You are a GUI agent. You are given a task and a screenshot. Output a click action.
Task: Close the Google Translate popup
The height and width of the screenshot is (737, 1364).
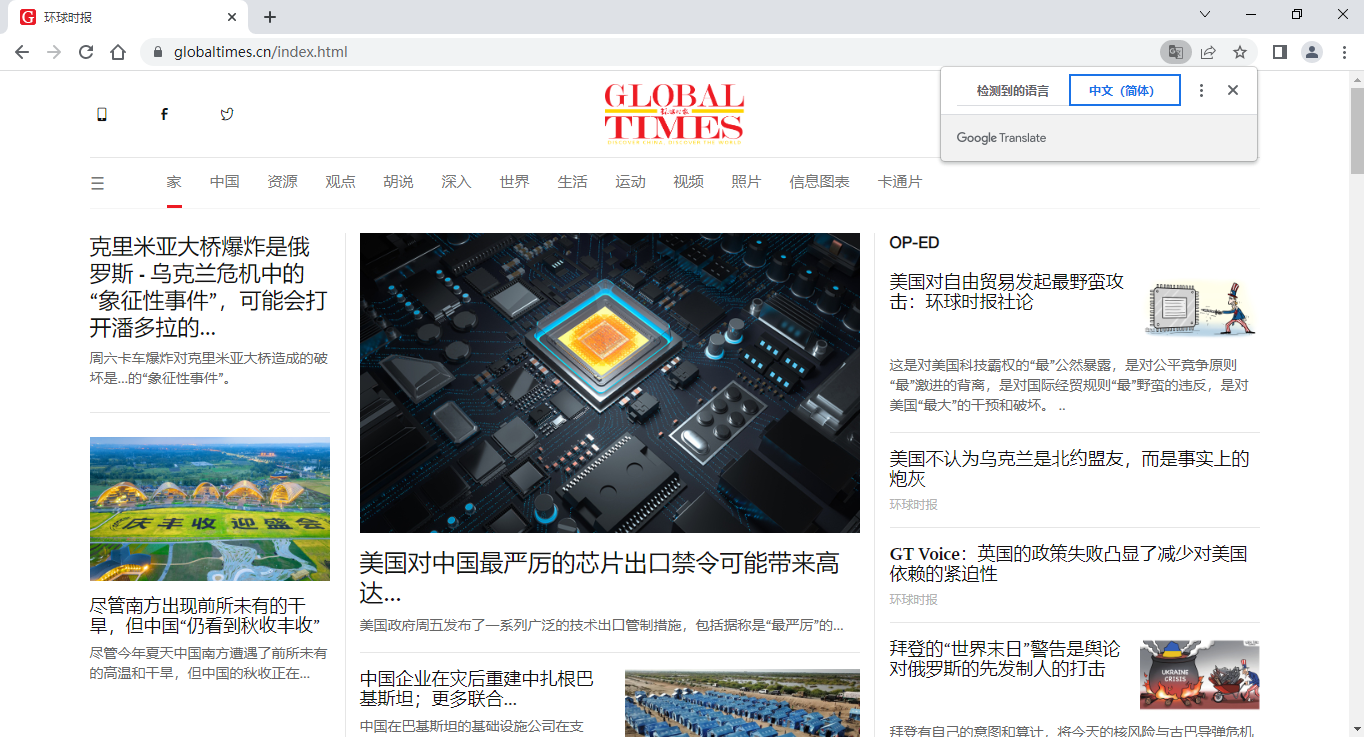click(1233, 90)
